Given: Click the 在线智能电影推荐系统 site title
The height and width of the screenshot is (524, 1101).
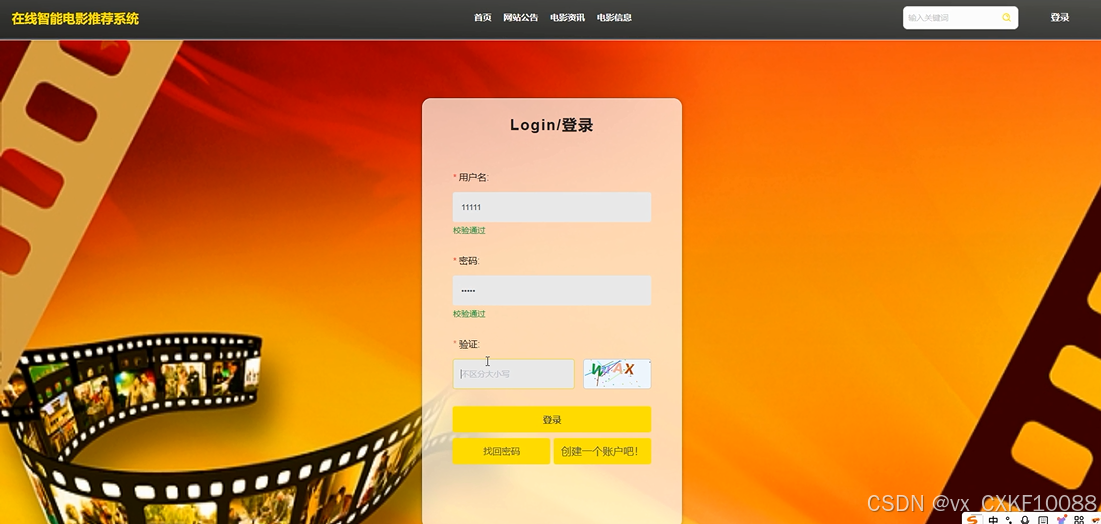Looking at the screenshot, I should [75, 18].
